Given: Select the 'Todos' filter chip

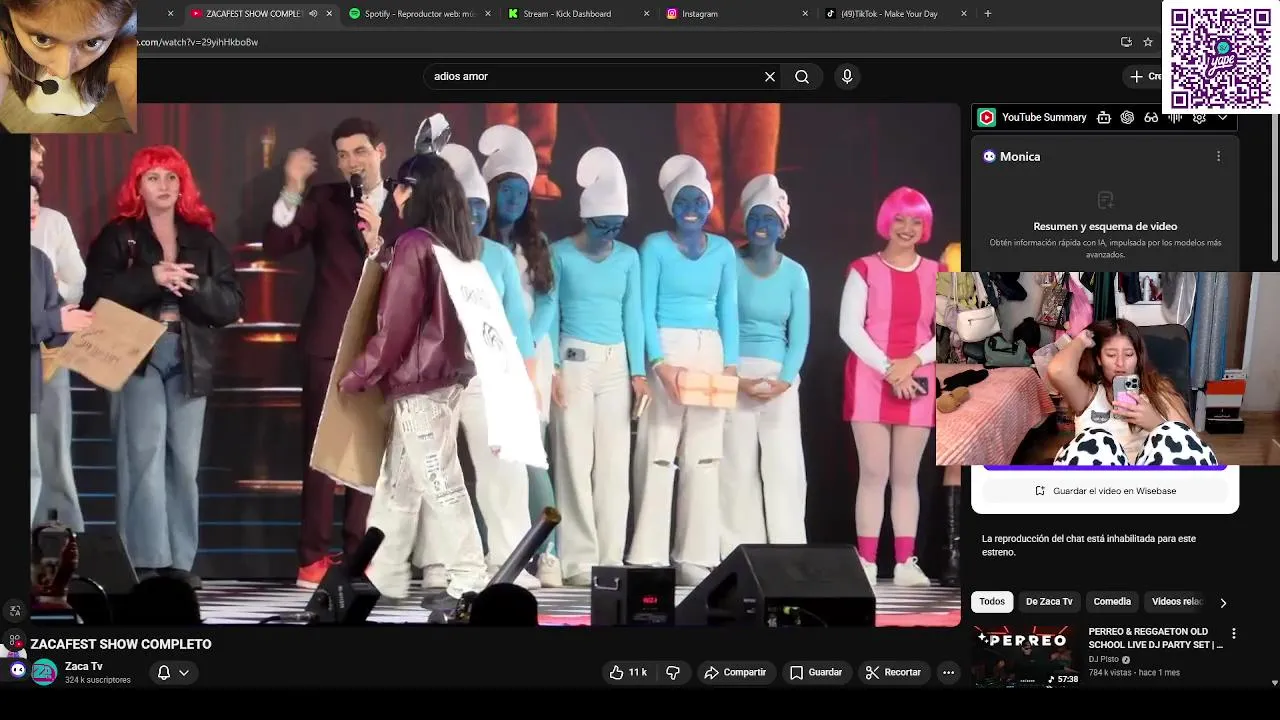Looking at the screenshot, I should coord(992,601).
